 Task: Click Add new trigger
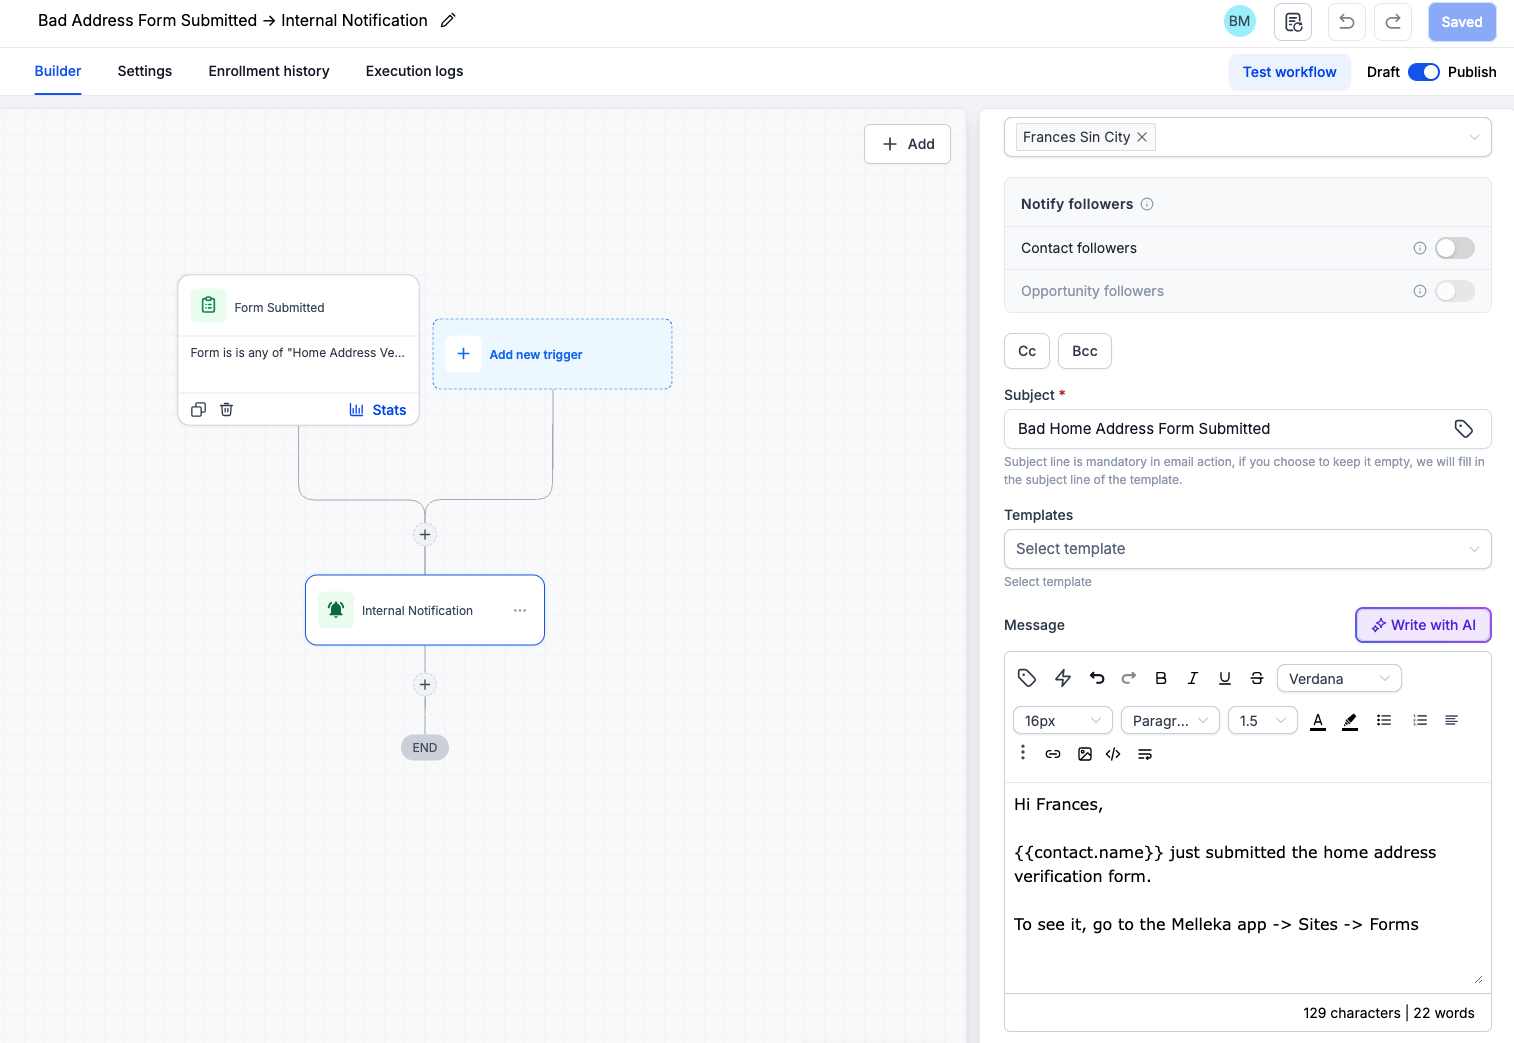point(552,354)
